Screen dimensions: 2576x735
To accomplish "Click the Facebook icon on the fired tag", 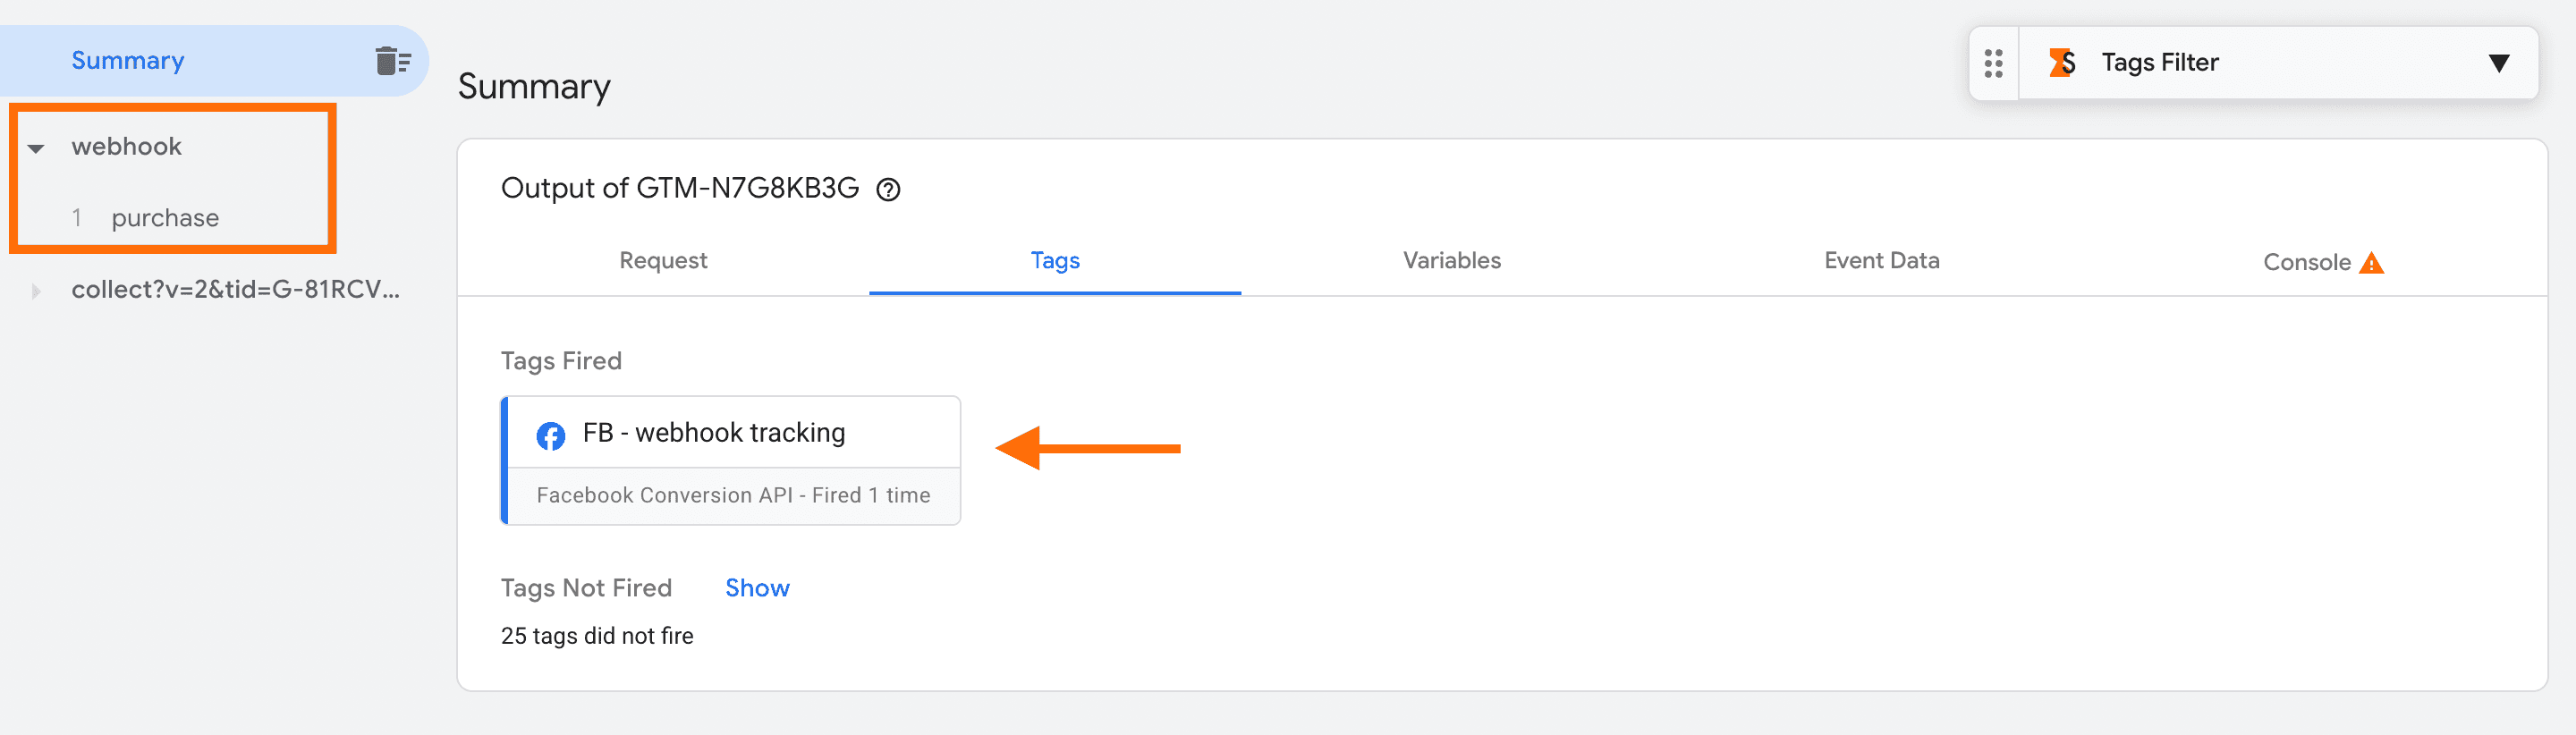I will pos(550,435).
